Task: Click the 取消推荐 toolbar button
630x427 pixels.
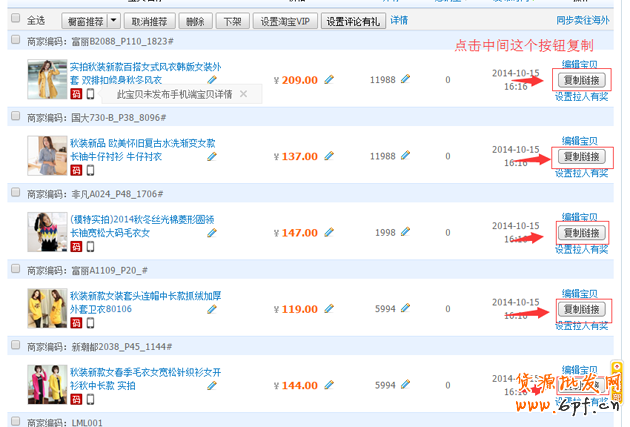Action: pos(150,20)
